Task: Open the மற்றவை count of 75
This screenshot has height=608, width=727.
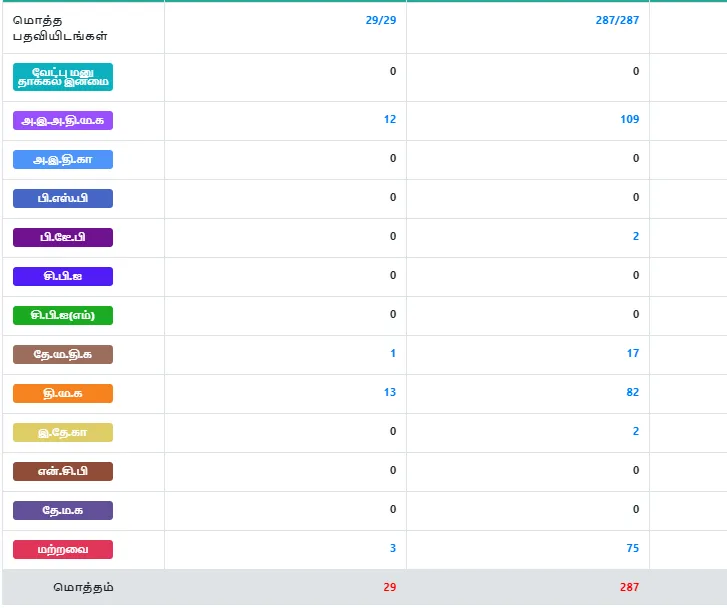Action: click(x=633, y=548)
